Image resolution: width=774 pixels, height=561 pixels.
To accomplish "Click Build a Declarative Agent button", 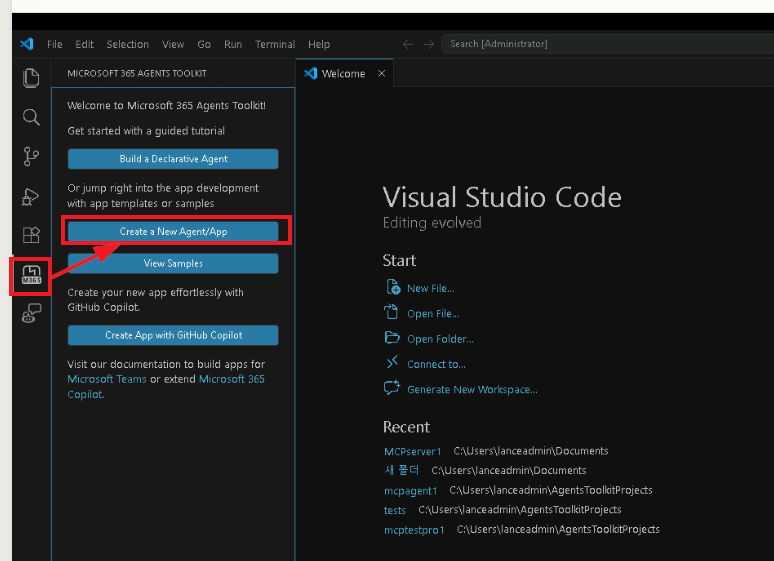I will click(173, 159).
